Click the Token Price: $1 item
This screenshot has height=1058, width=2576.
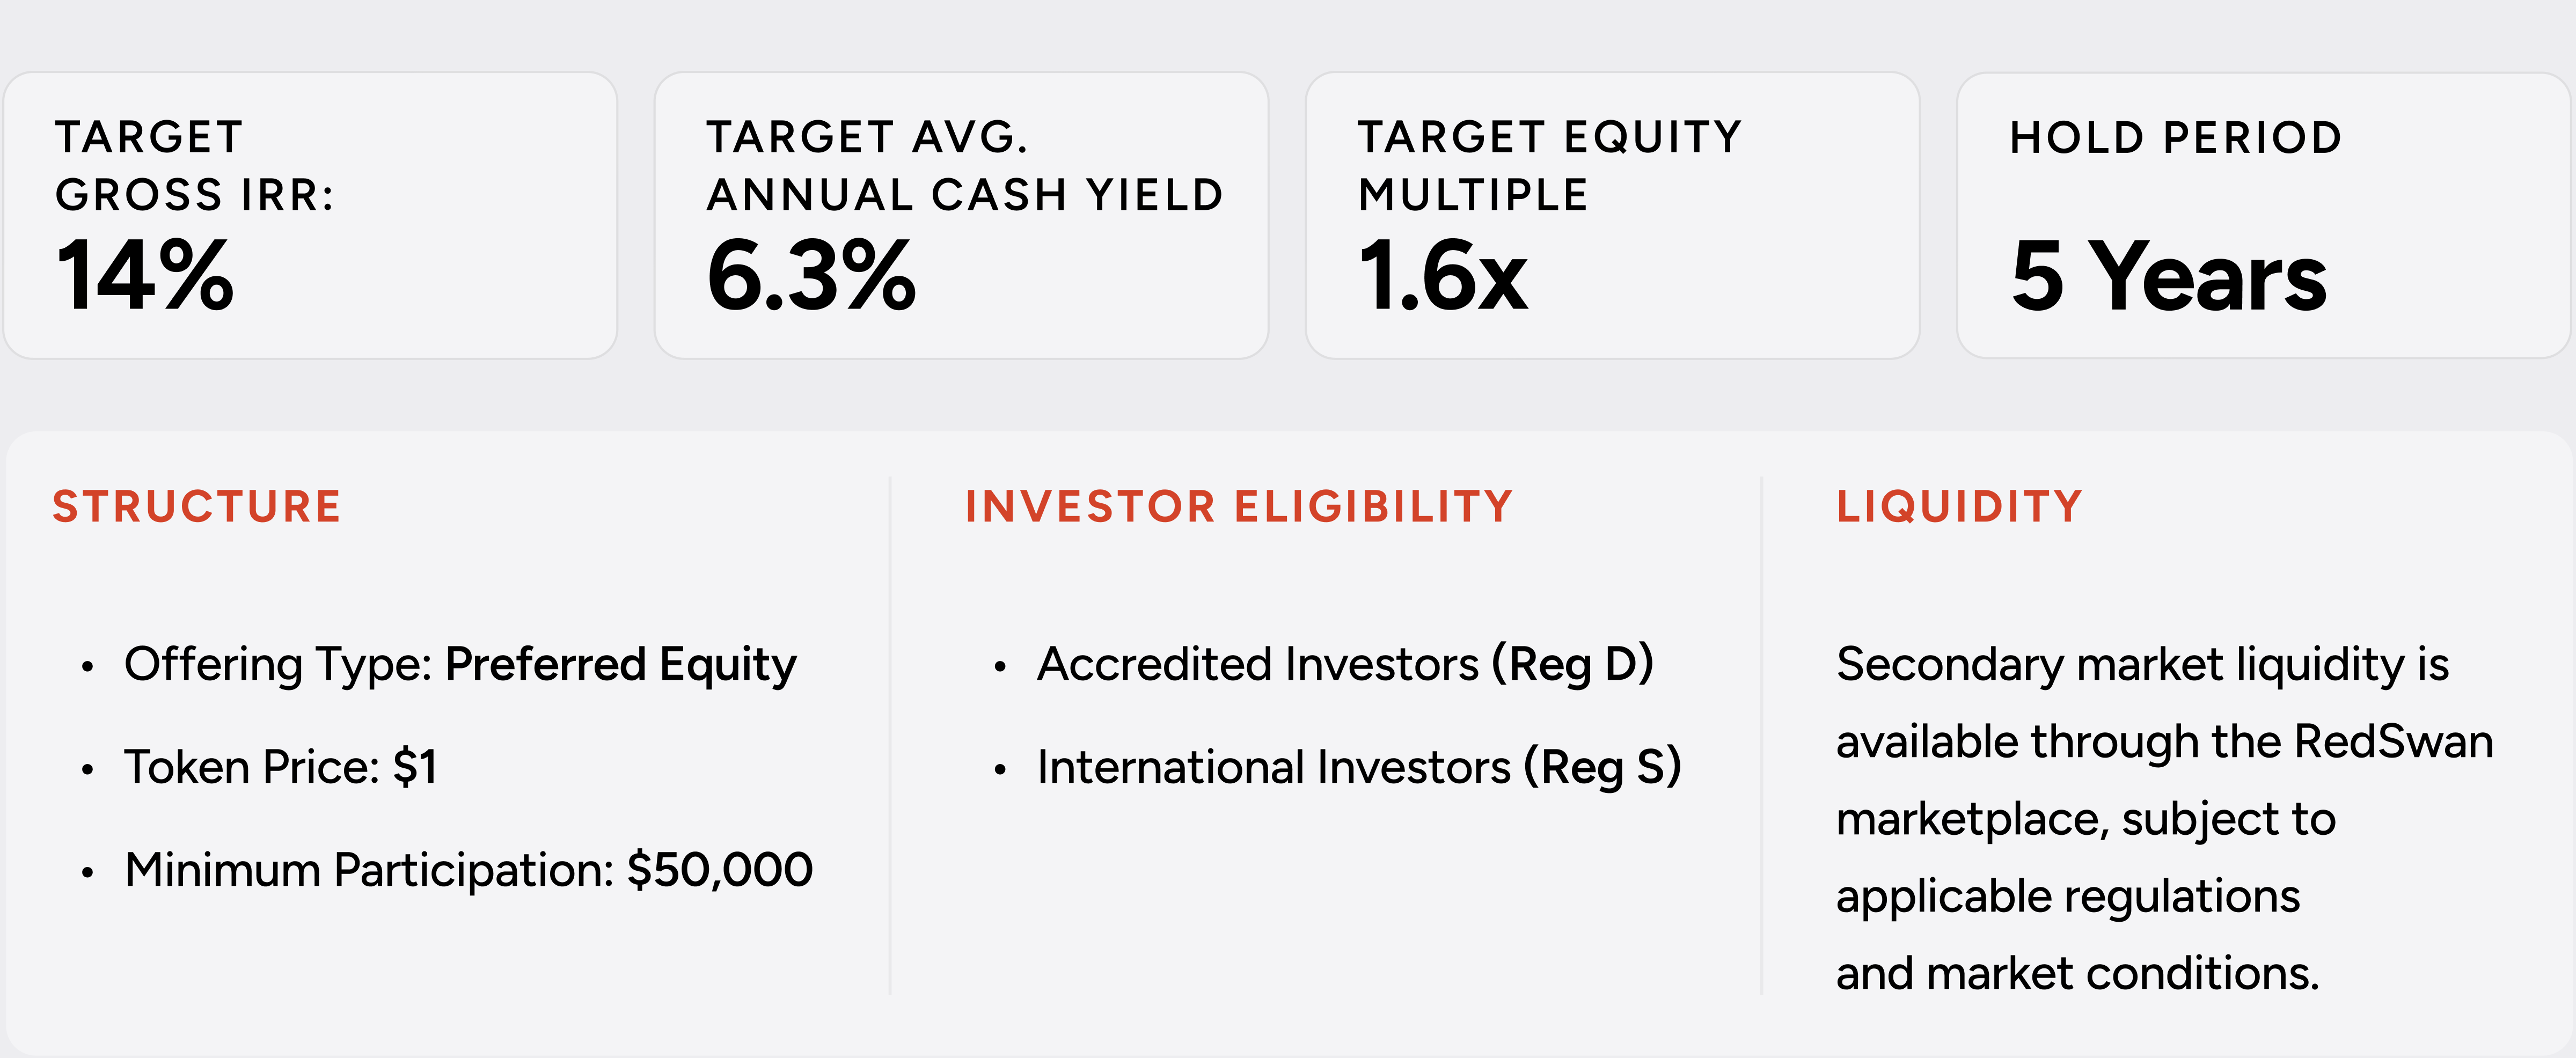280,767
